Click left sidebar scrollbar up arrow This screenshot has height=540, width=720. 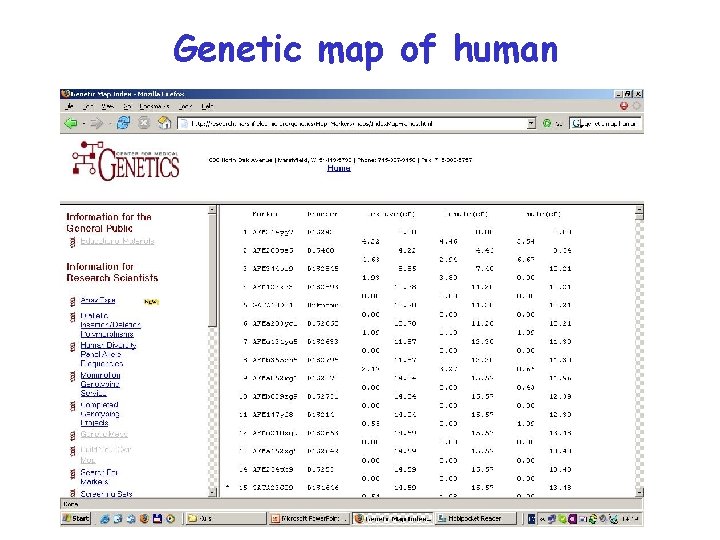click(212, 209)
